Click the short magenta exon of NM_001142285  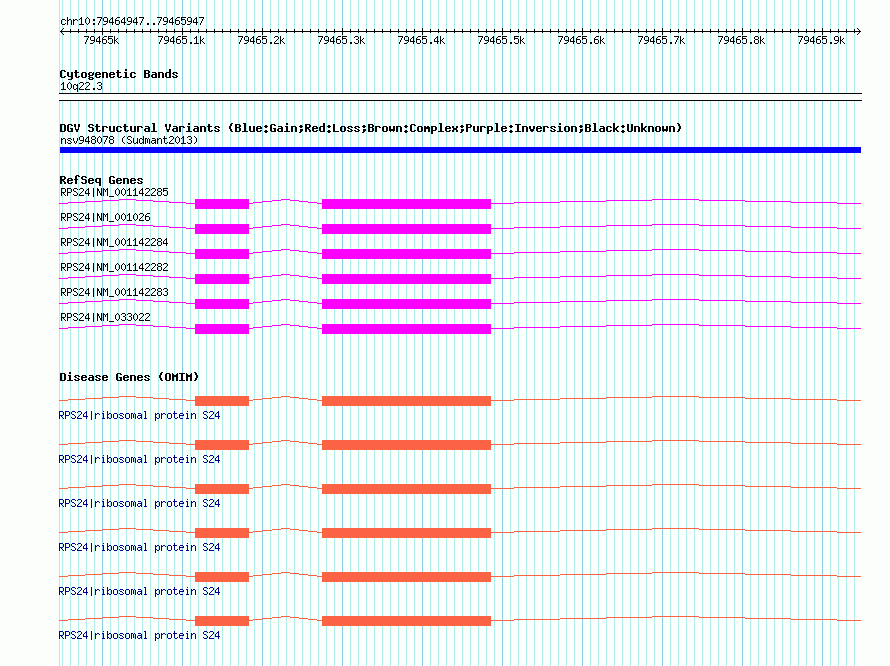(222, 204)
